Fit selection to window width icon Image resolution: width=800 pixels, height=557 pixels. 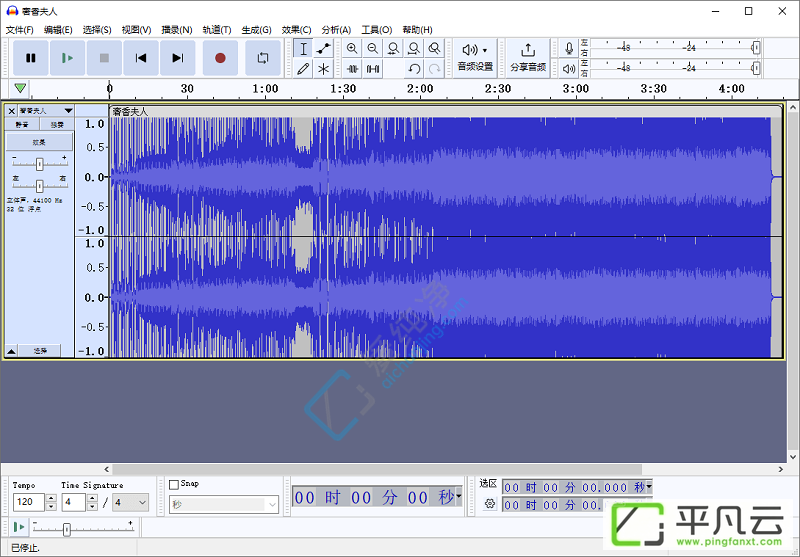(x=393, y=48)
